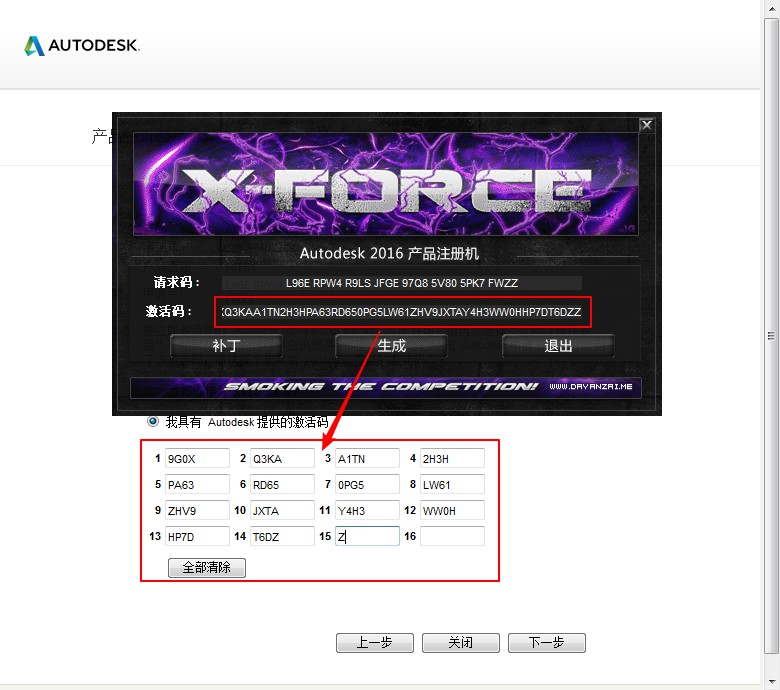Click inside the 激活码 activation code field
The height and width of the screenshot is (690, 780).
pyautogui.click(x=401, y=313)
